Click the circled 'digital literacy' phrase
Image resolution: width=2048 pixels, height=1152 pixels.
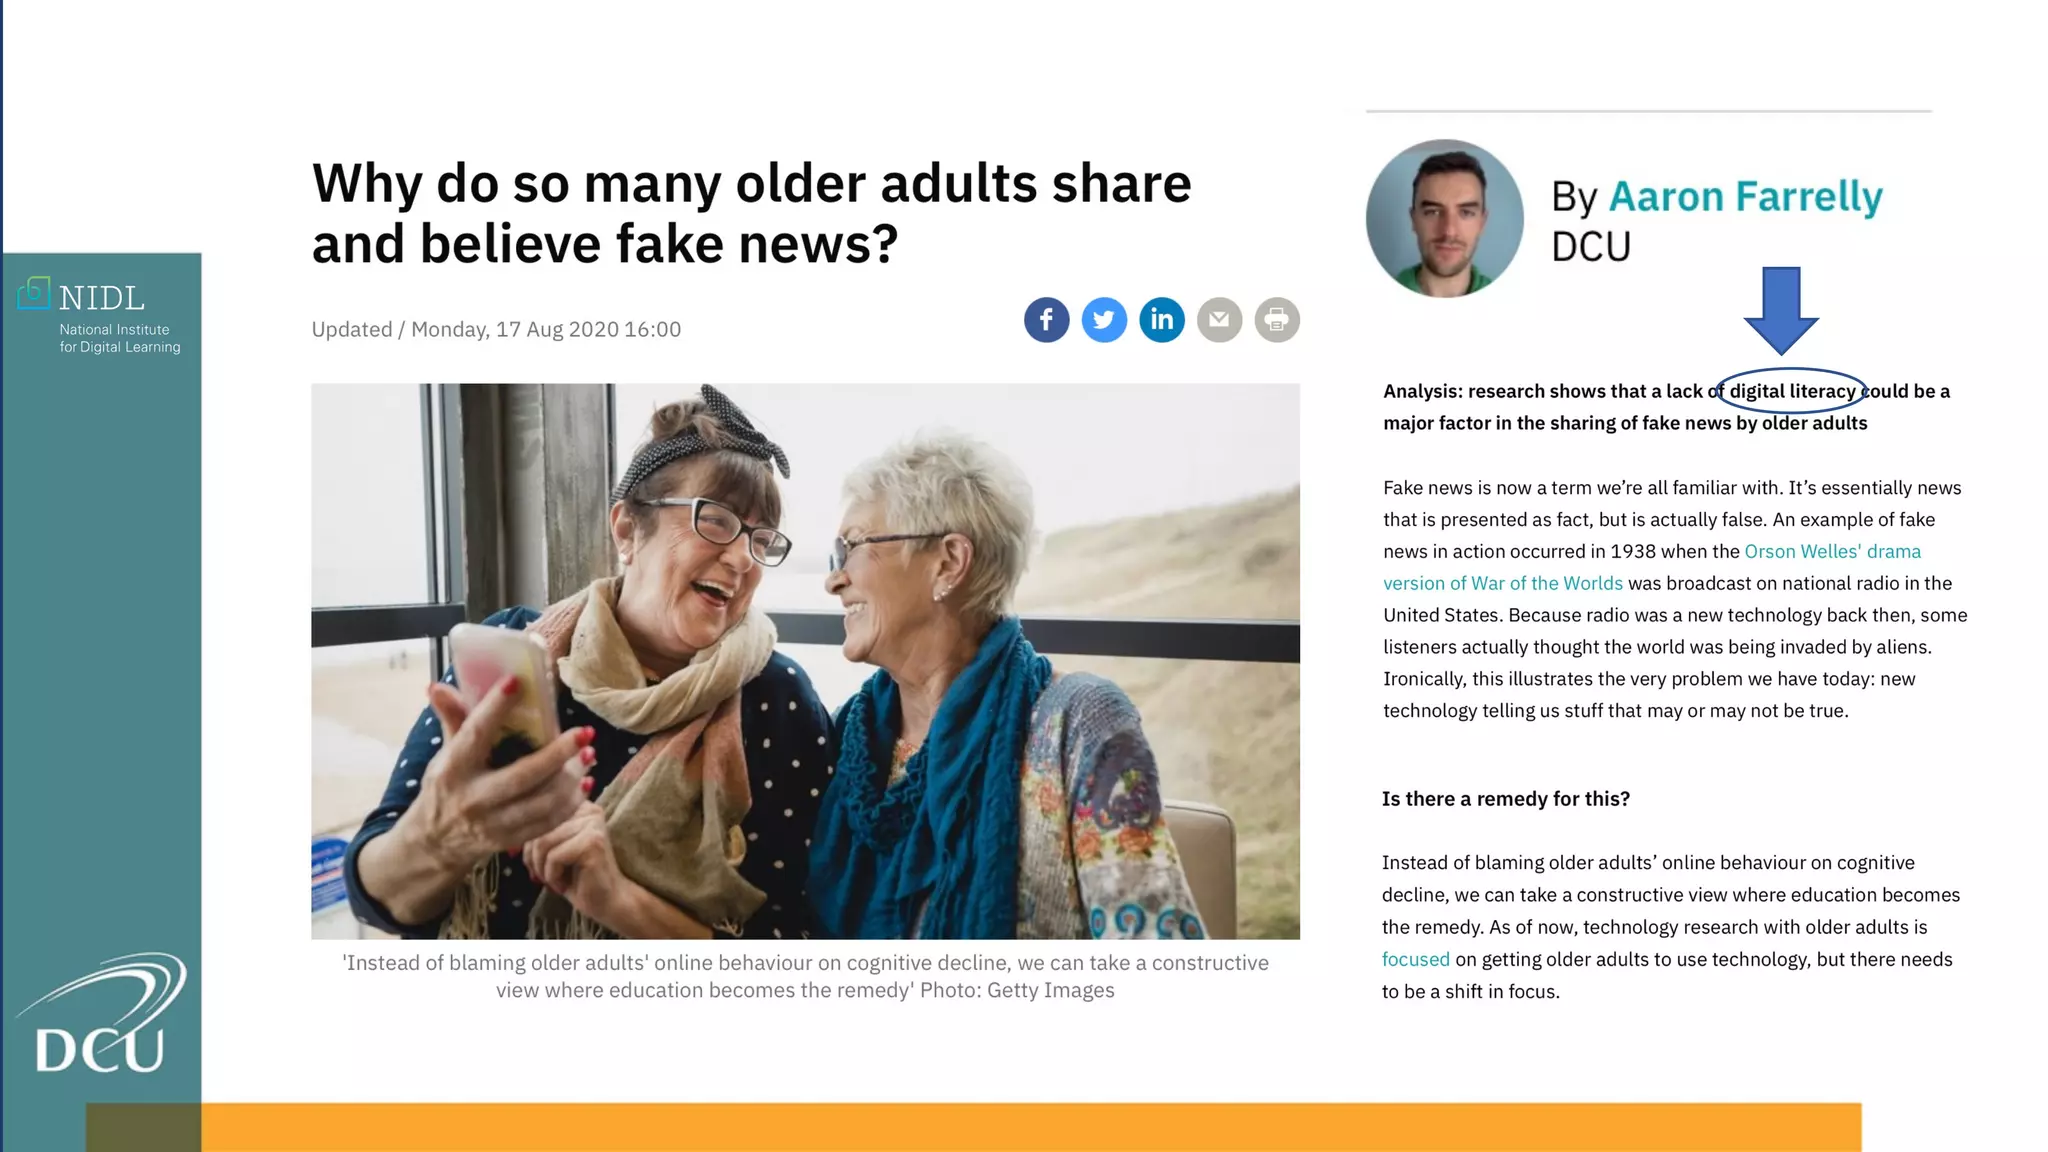(1792, 391)
